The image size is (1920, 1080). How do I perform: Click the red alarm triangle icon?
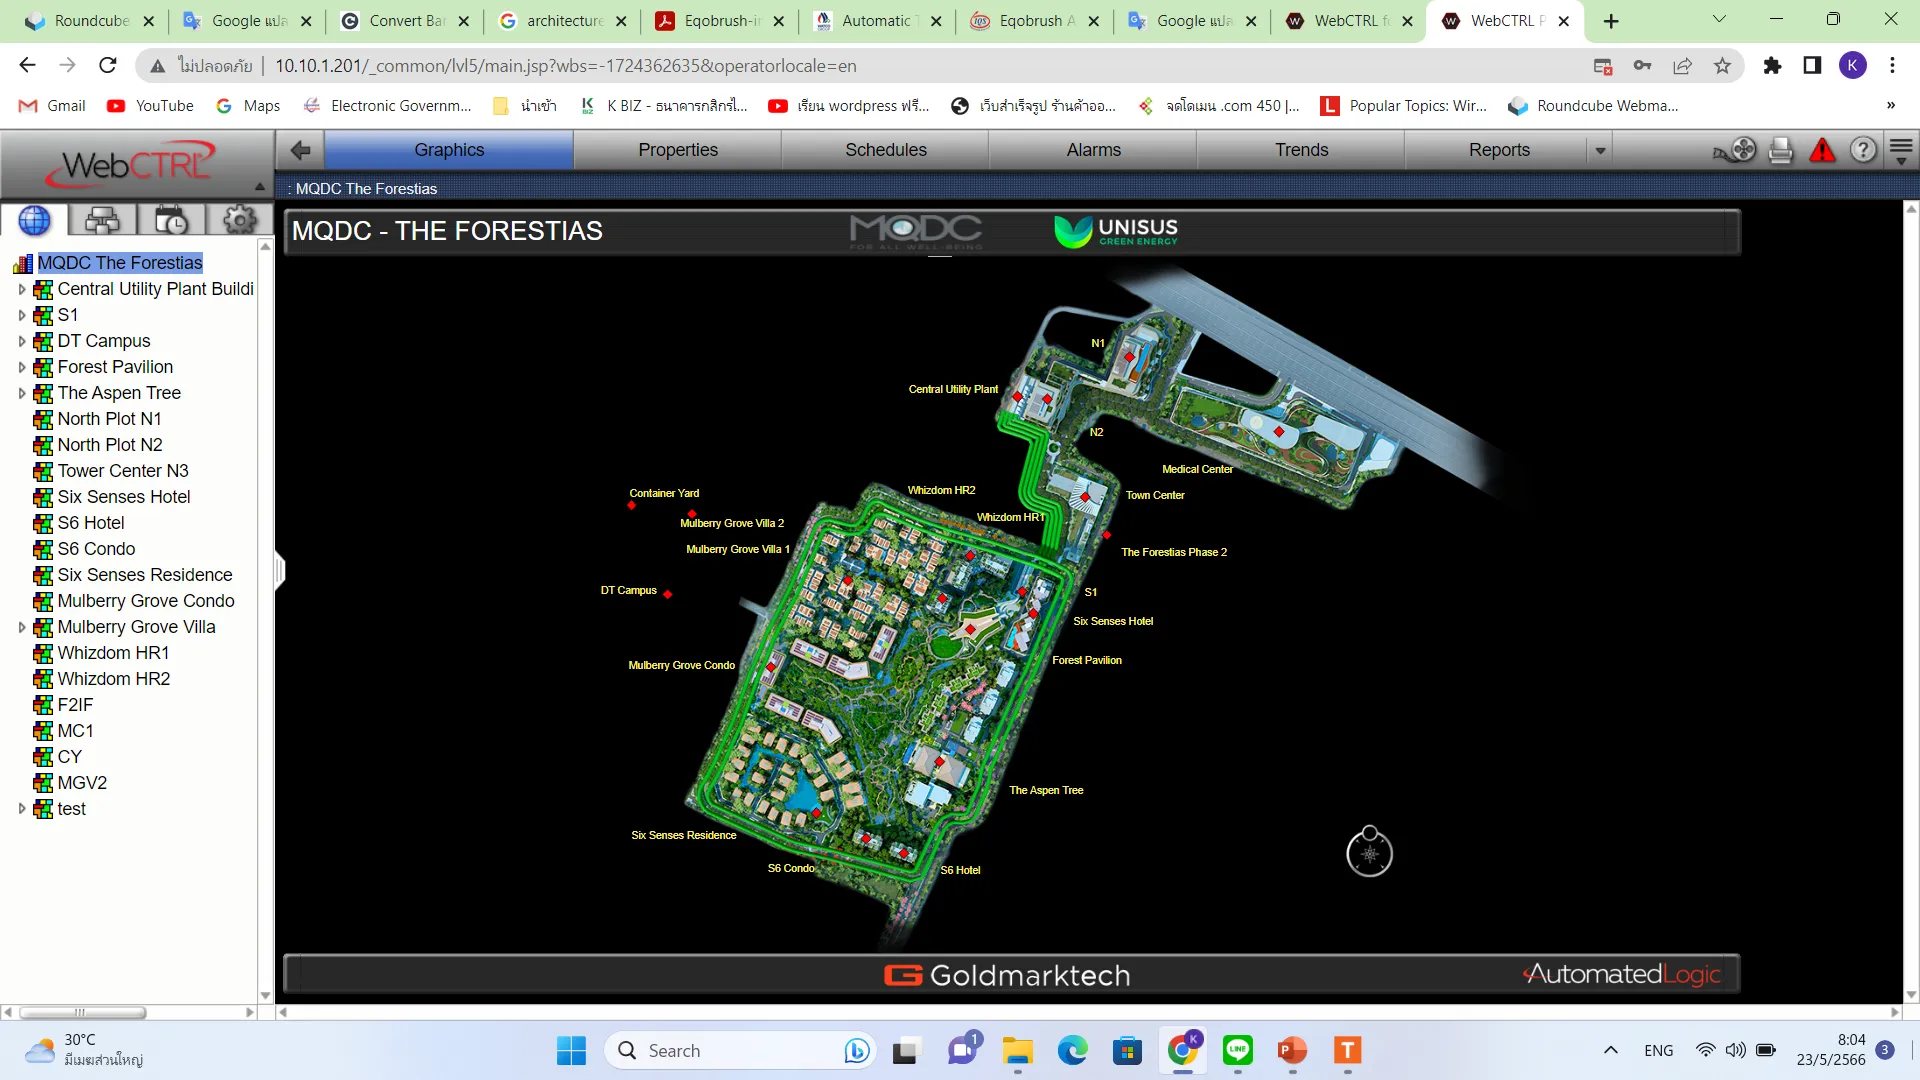tap(1822, 150)
